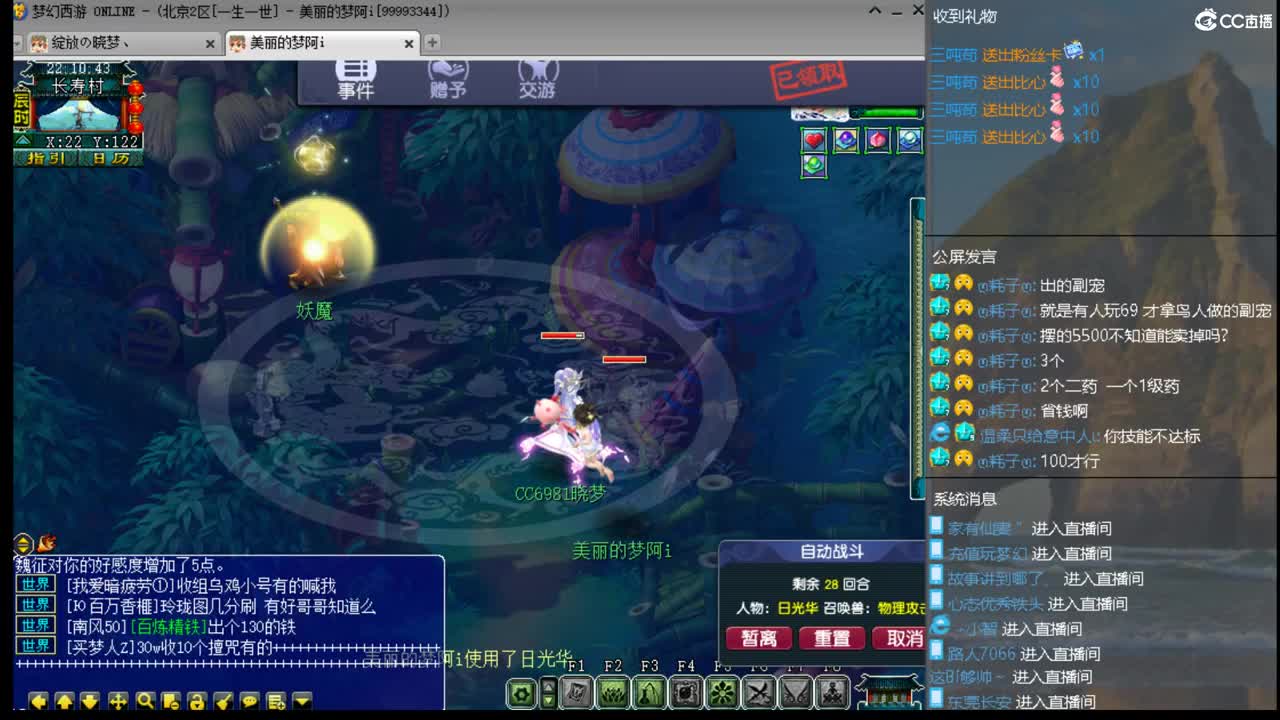Open the chat toolbar dropdown arrow
Screen dimensions: 1280x720
click(302, 702)
